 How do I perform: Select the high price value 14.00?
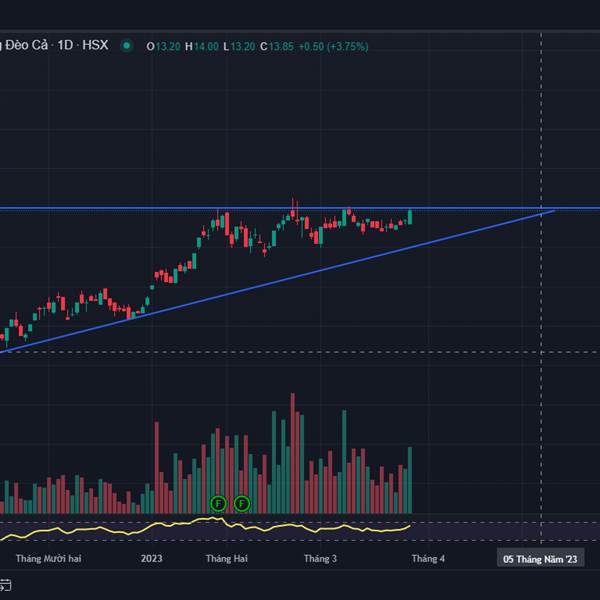tap(206, 47)
